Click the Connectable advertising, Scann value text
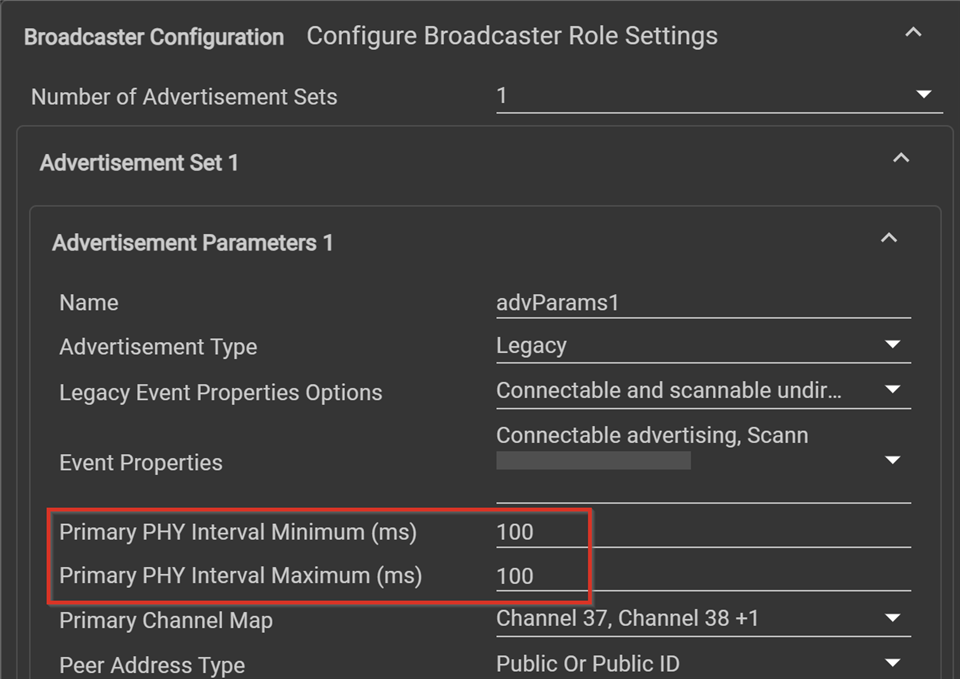960x679 pixels. click(x=652, y=435)
